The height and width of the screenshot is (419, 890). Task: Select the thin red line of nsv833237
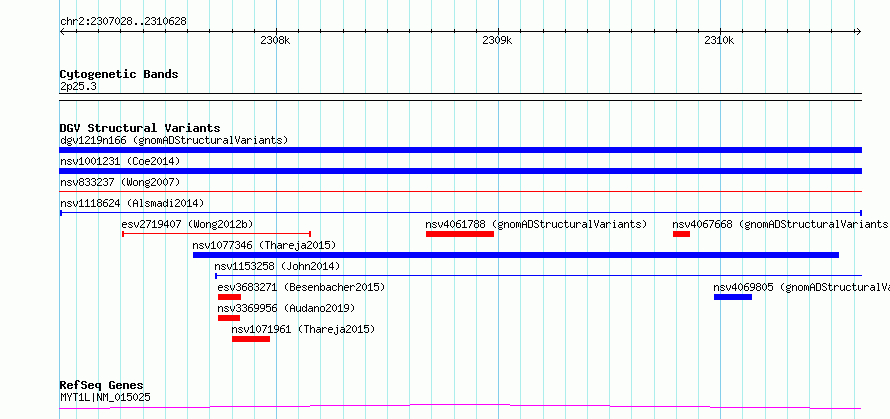pyautogui.click(x=461, y=192)
